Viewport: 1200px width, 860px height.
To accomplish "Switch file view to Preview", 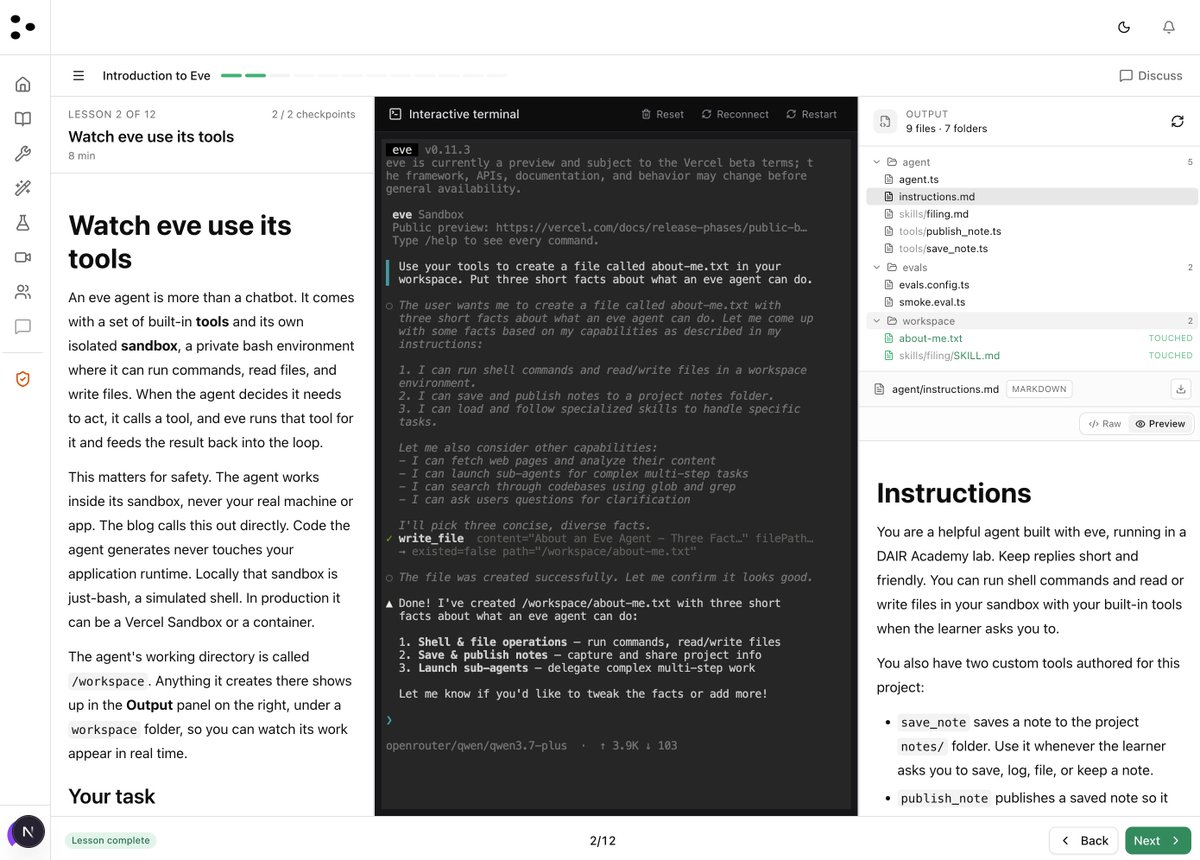I will [x=1160, y=424].
